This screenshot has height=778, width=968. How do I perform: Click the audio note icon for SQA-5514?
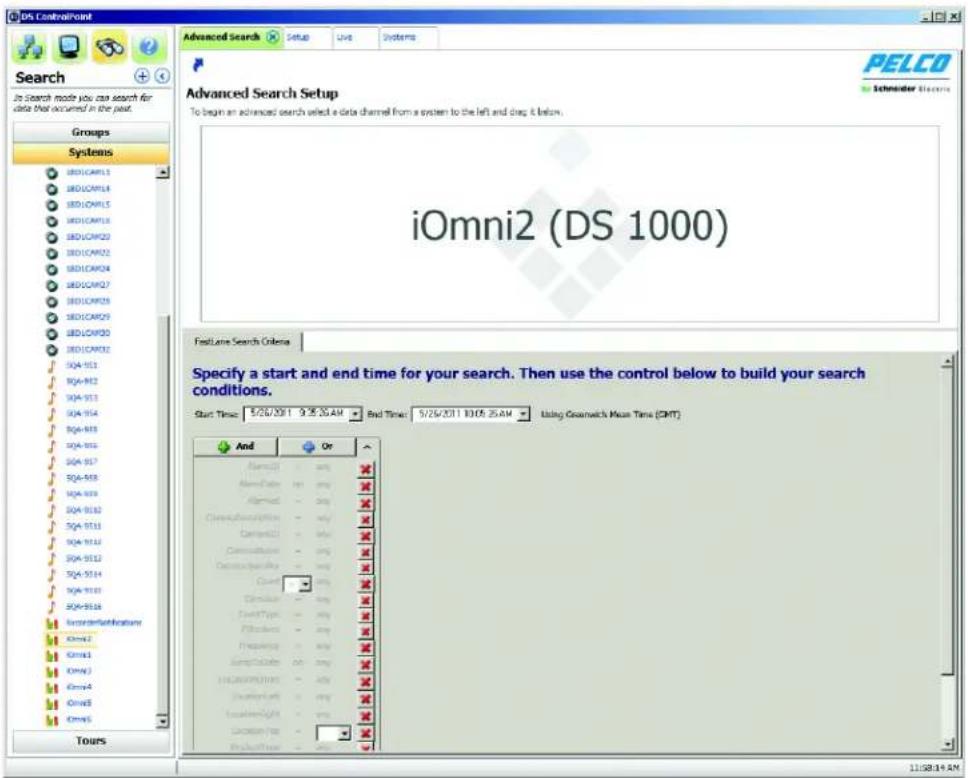pyautogui.click(x=52, y=574)
